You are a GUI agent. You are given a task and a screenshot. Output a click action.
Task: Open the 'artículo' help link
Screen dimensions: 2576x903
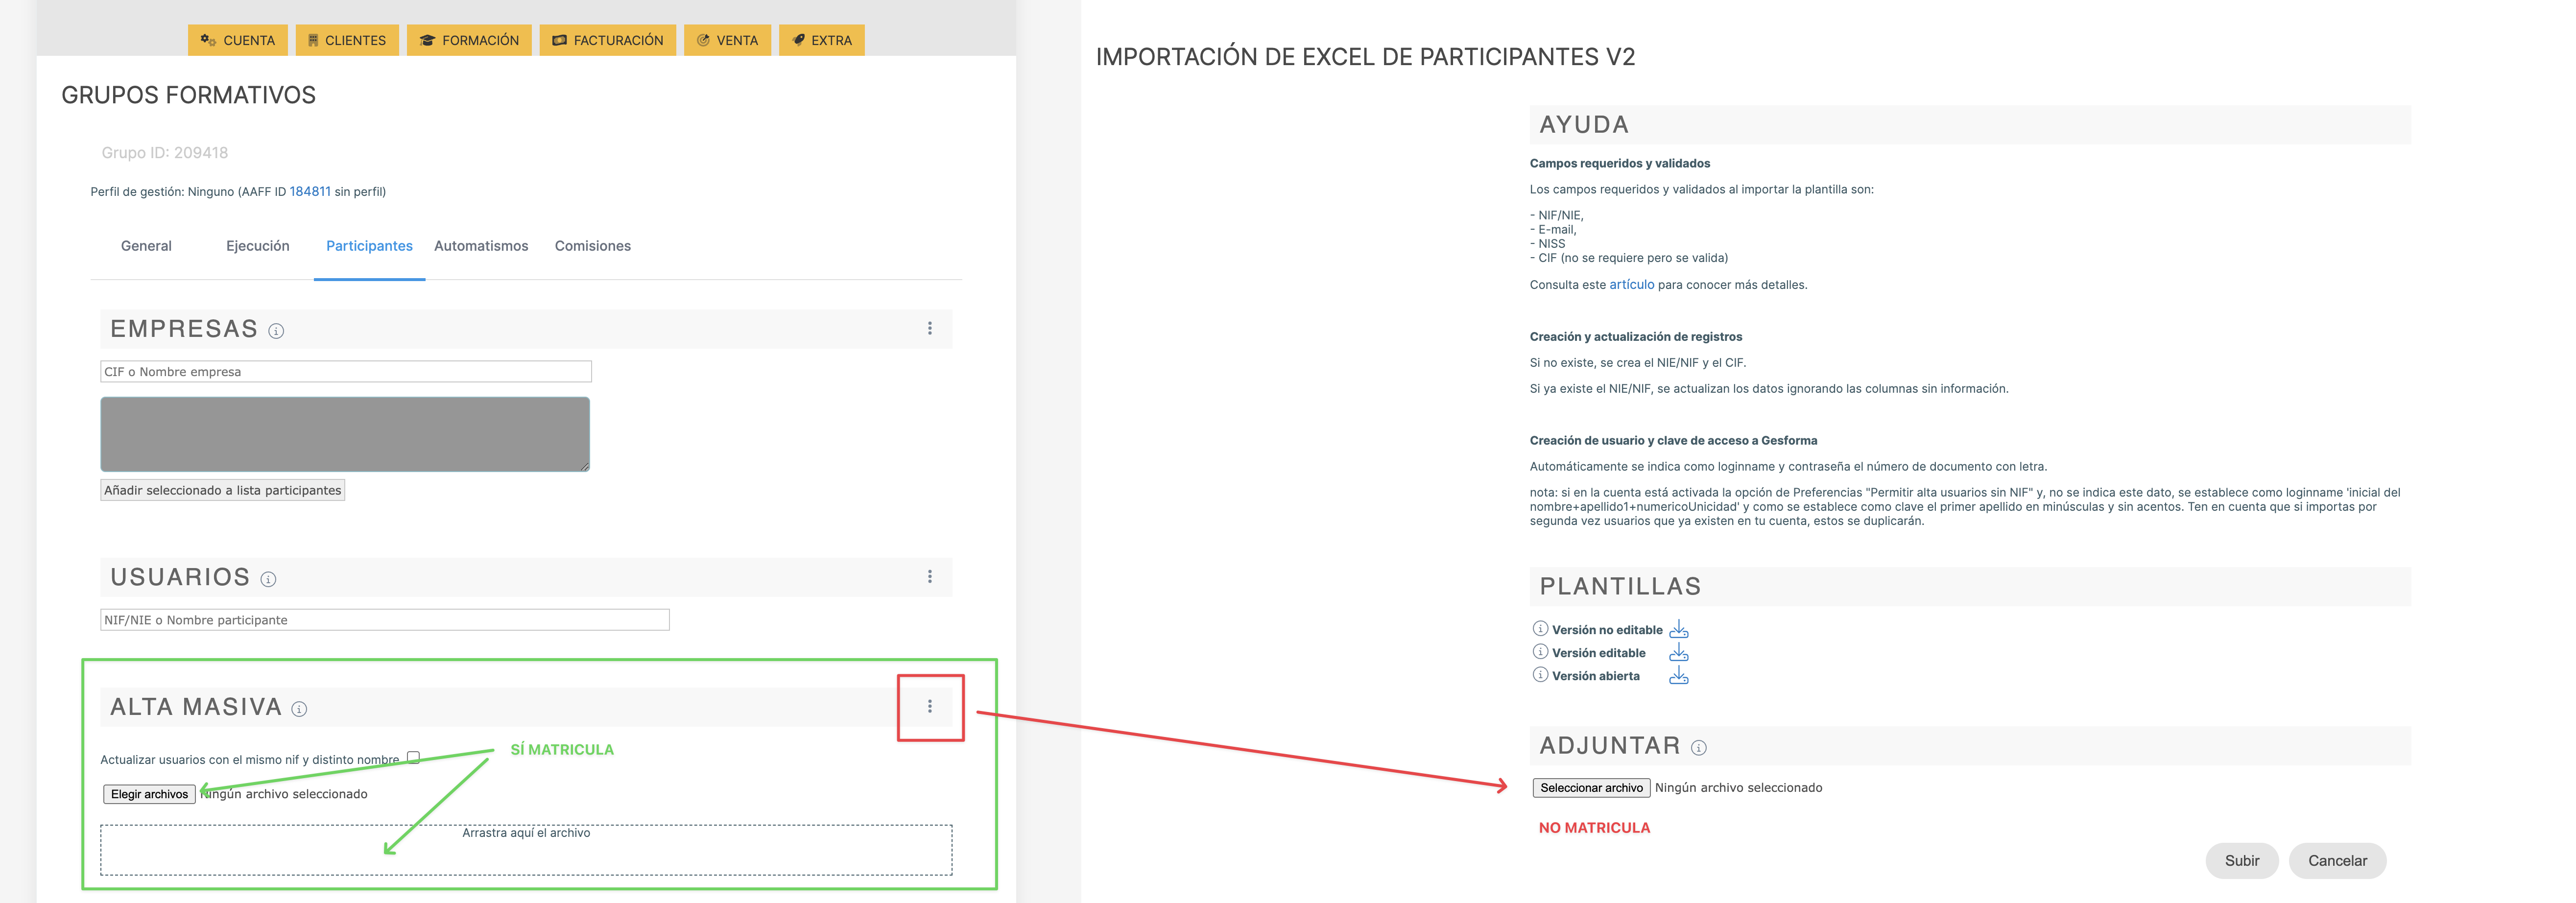click(1631, 285)
